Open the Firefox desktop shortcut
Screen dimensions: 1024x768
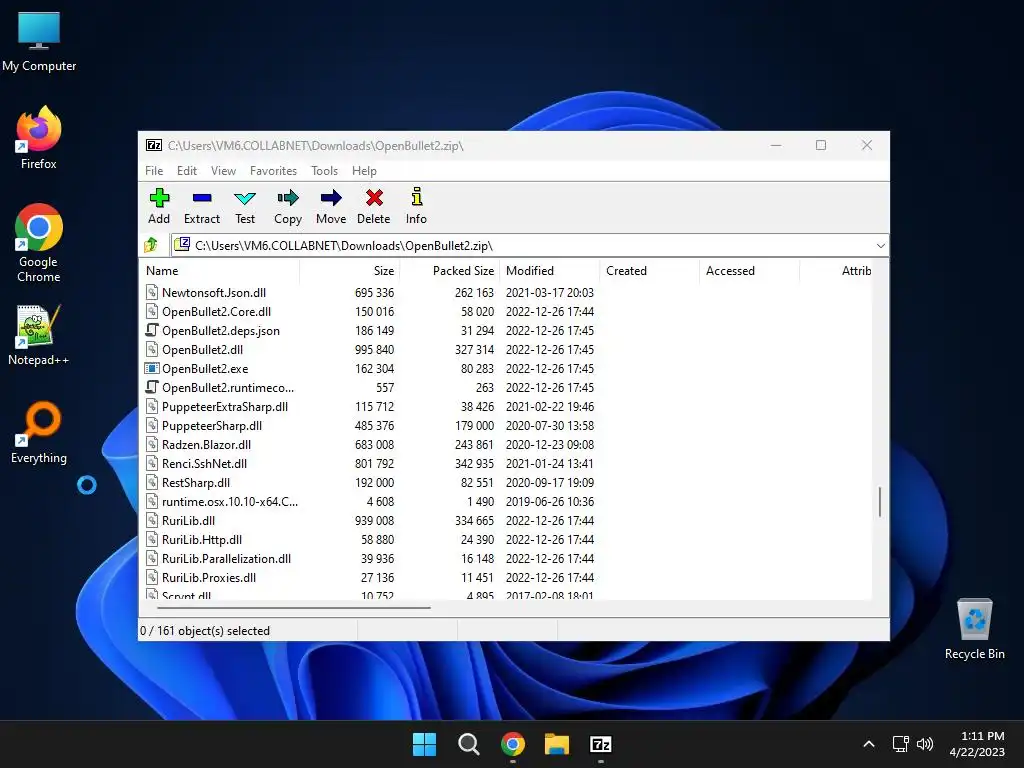pos(39,138)
